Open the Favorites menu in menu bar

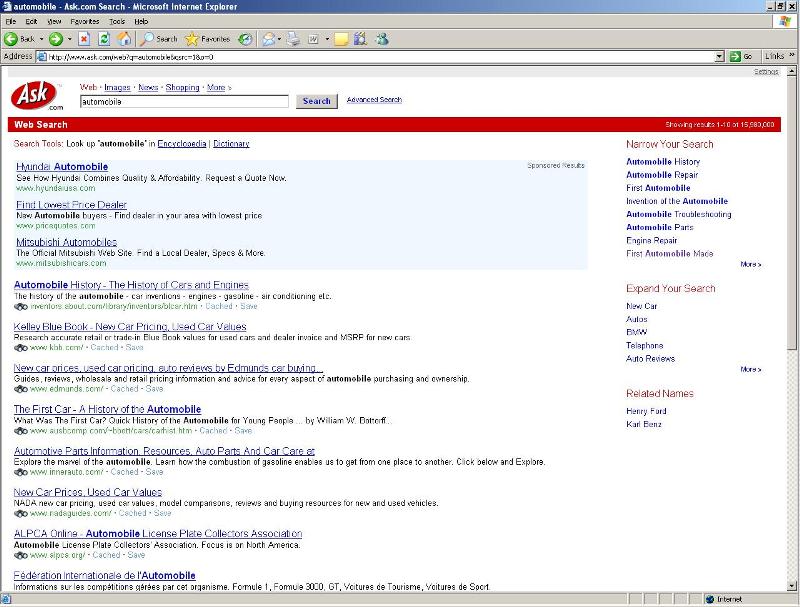click(84, 21)
